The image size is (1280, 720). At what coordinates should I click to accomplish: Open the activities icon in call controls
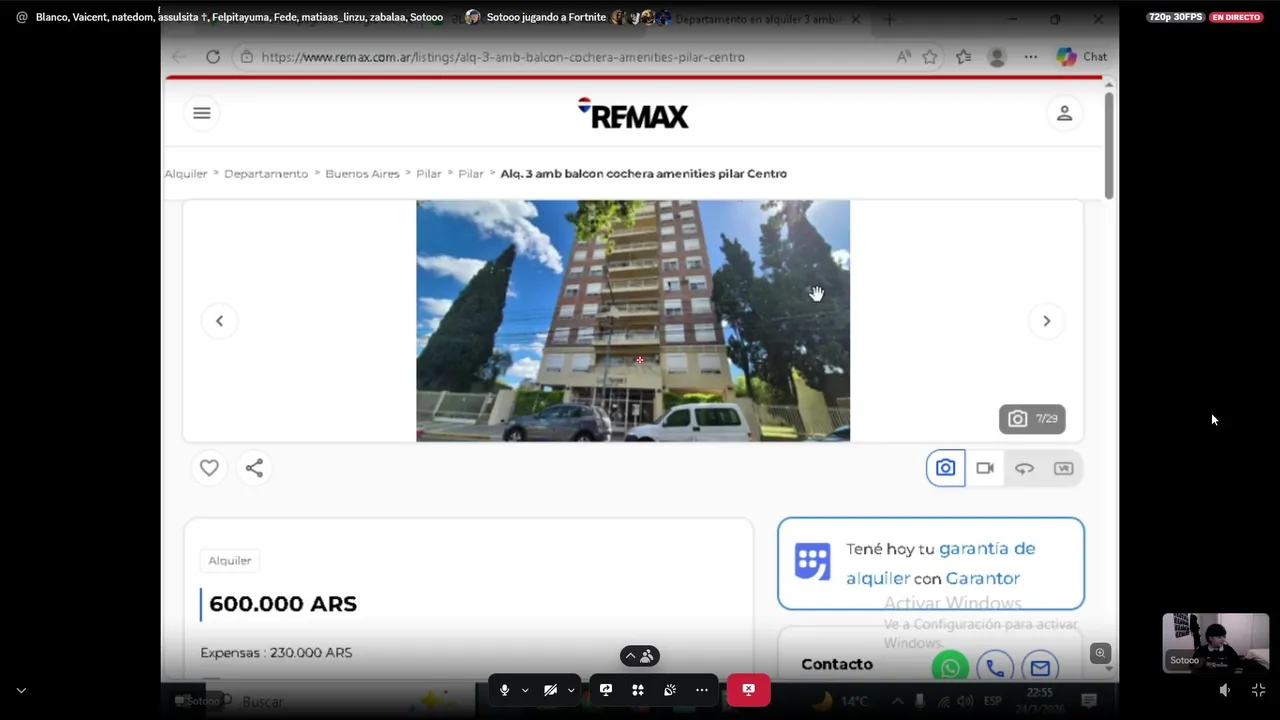638,690
